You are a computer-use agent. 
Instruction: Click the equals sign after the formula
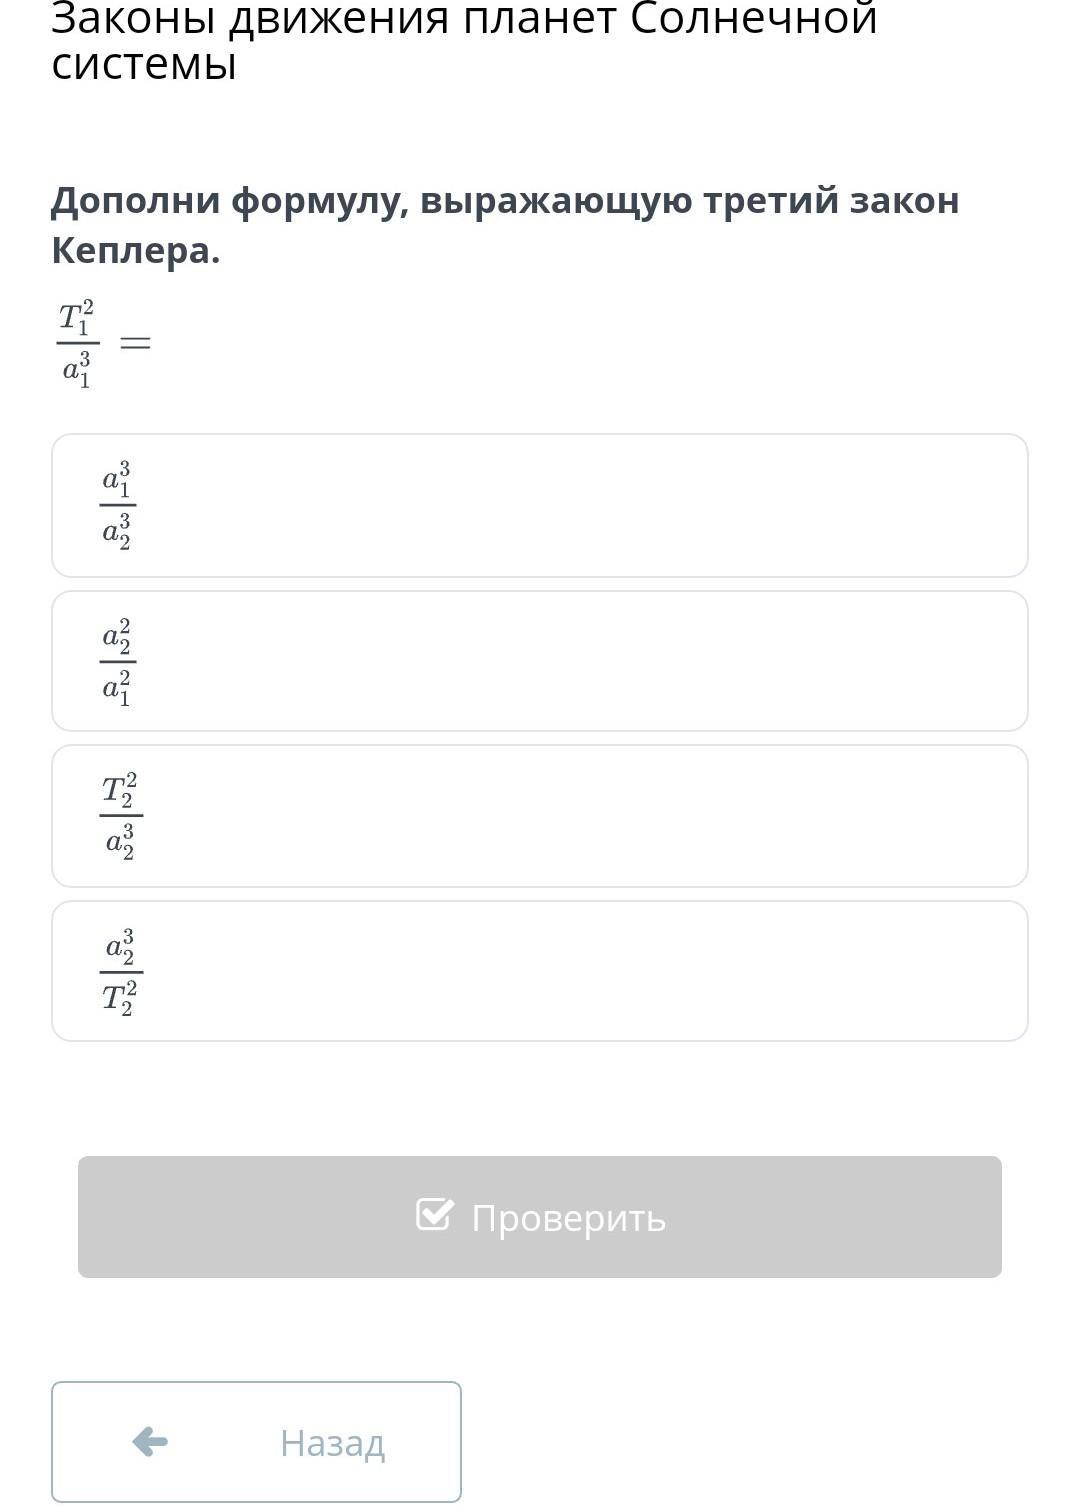[135, 343]
